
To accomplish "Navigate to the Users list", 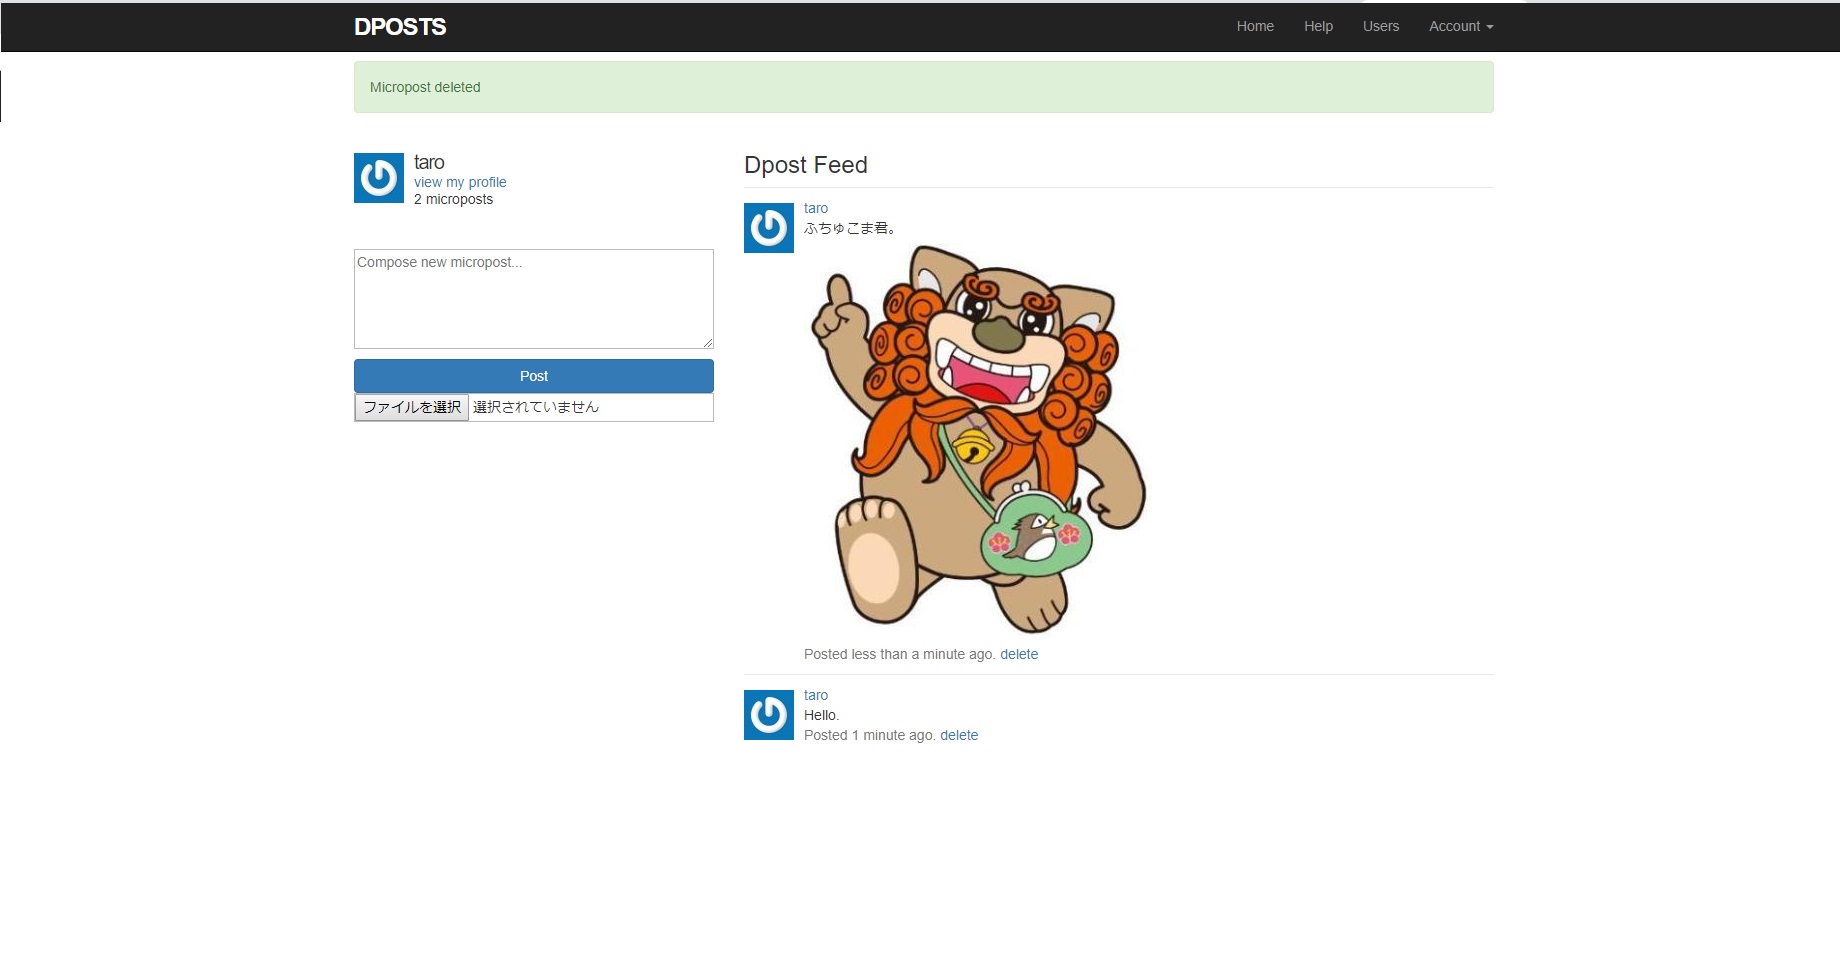I will tap(1380, 27).
